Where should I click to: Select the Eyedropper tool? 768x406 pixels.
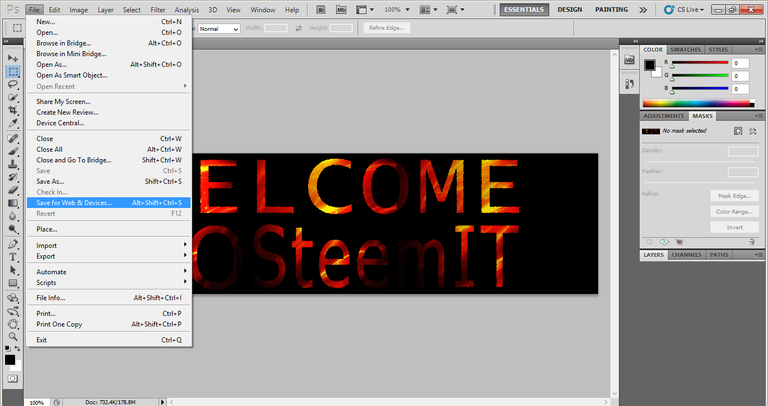[13, 123]
